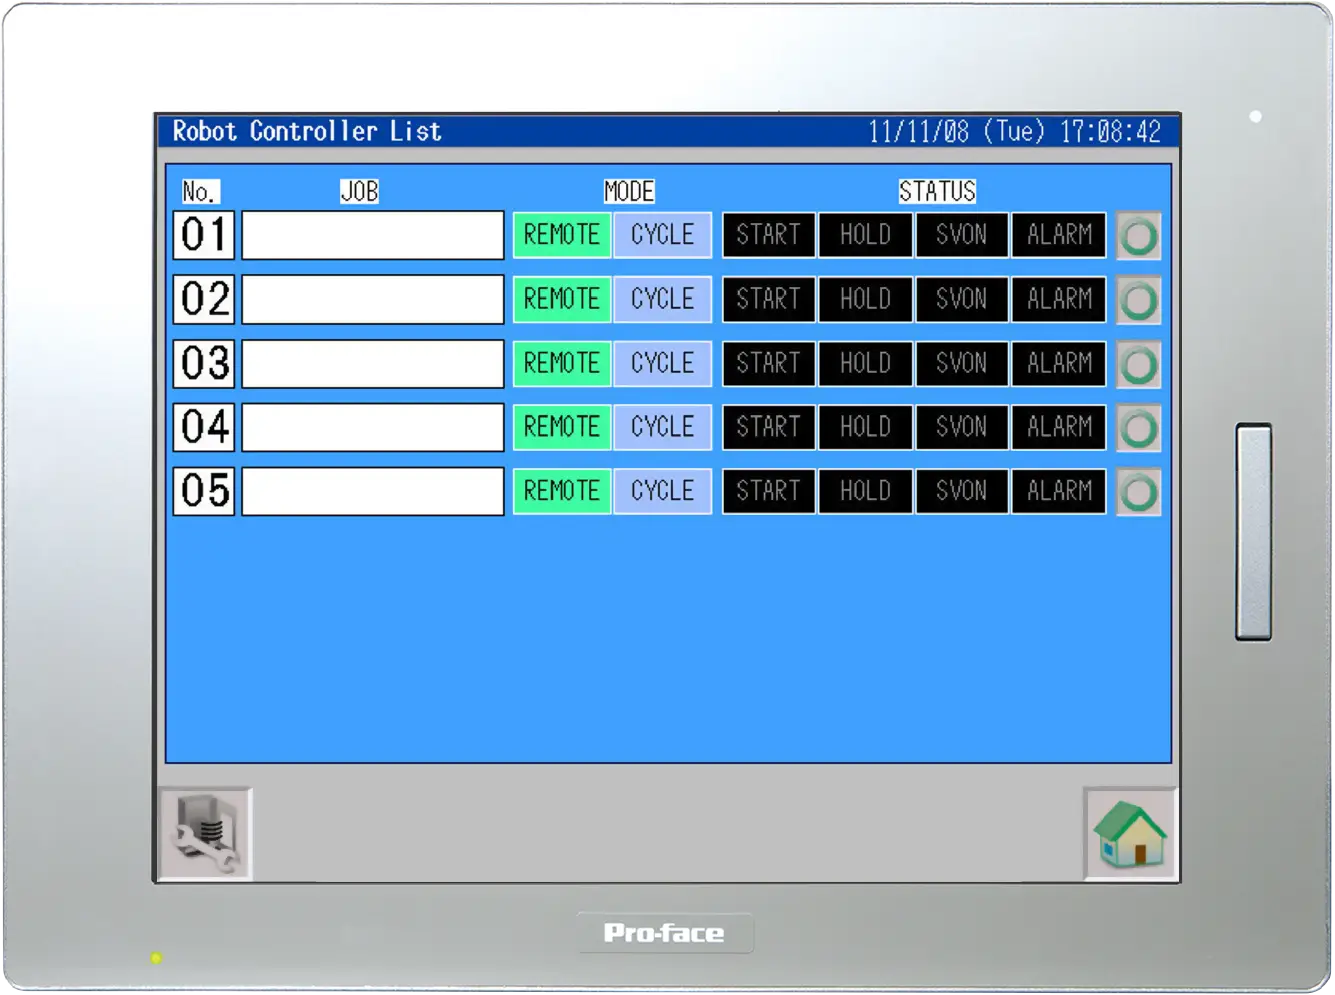Click the JOB field of robot 01
This screenshot has height=995, width=1335.
373,235
